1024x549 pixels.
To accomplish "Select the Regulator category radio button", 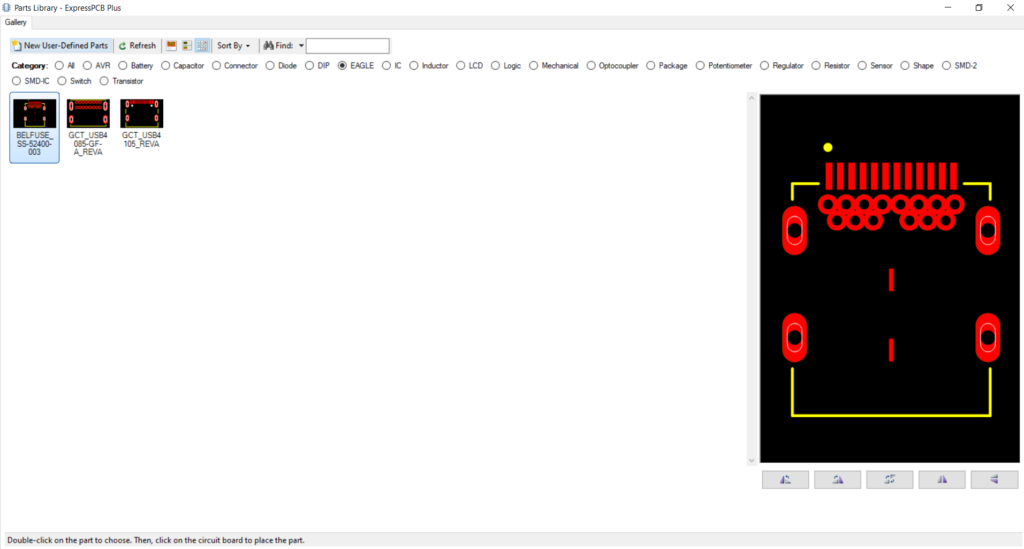I will 764,66.
